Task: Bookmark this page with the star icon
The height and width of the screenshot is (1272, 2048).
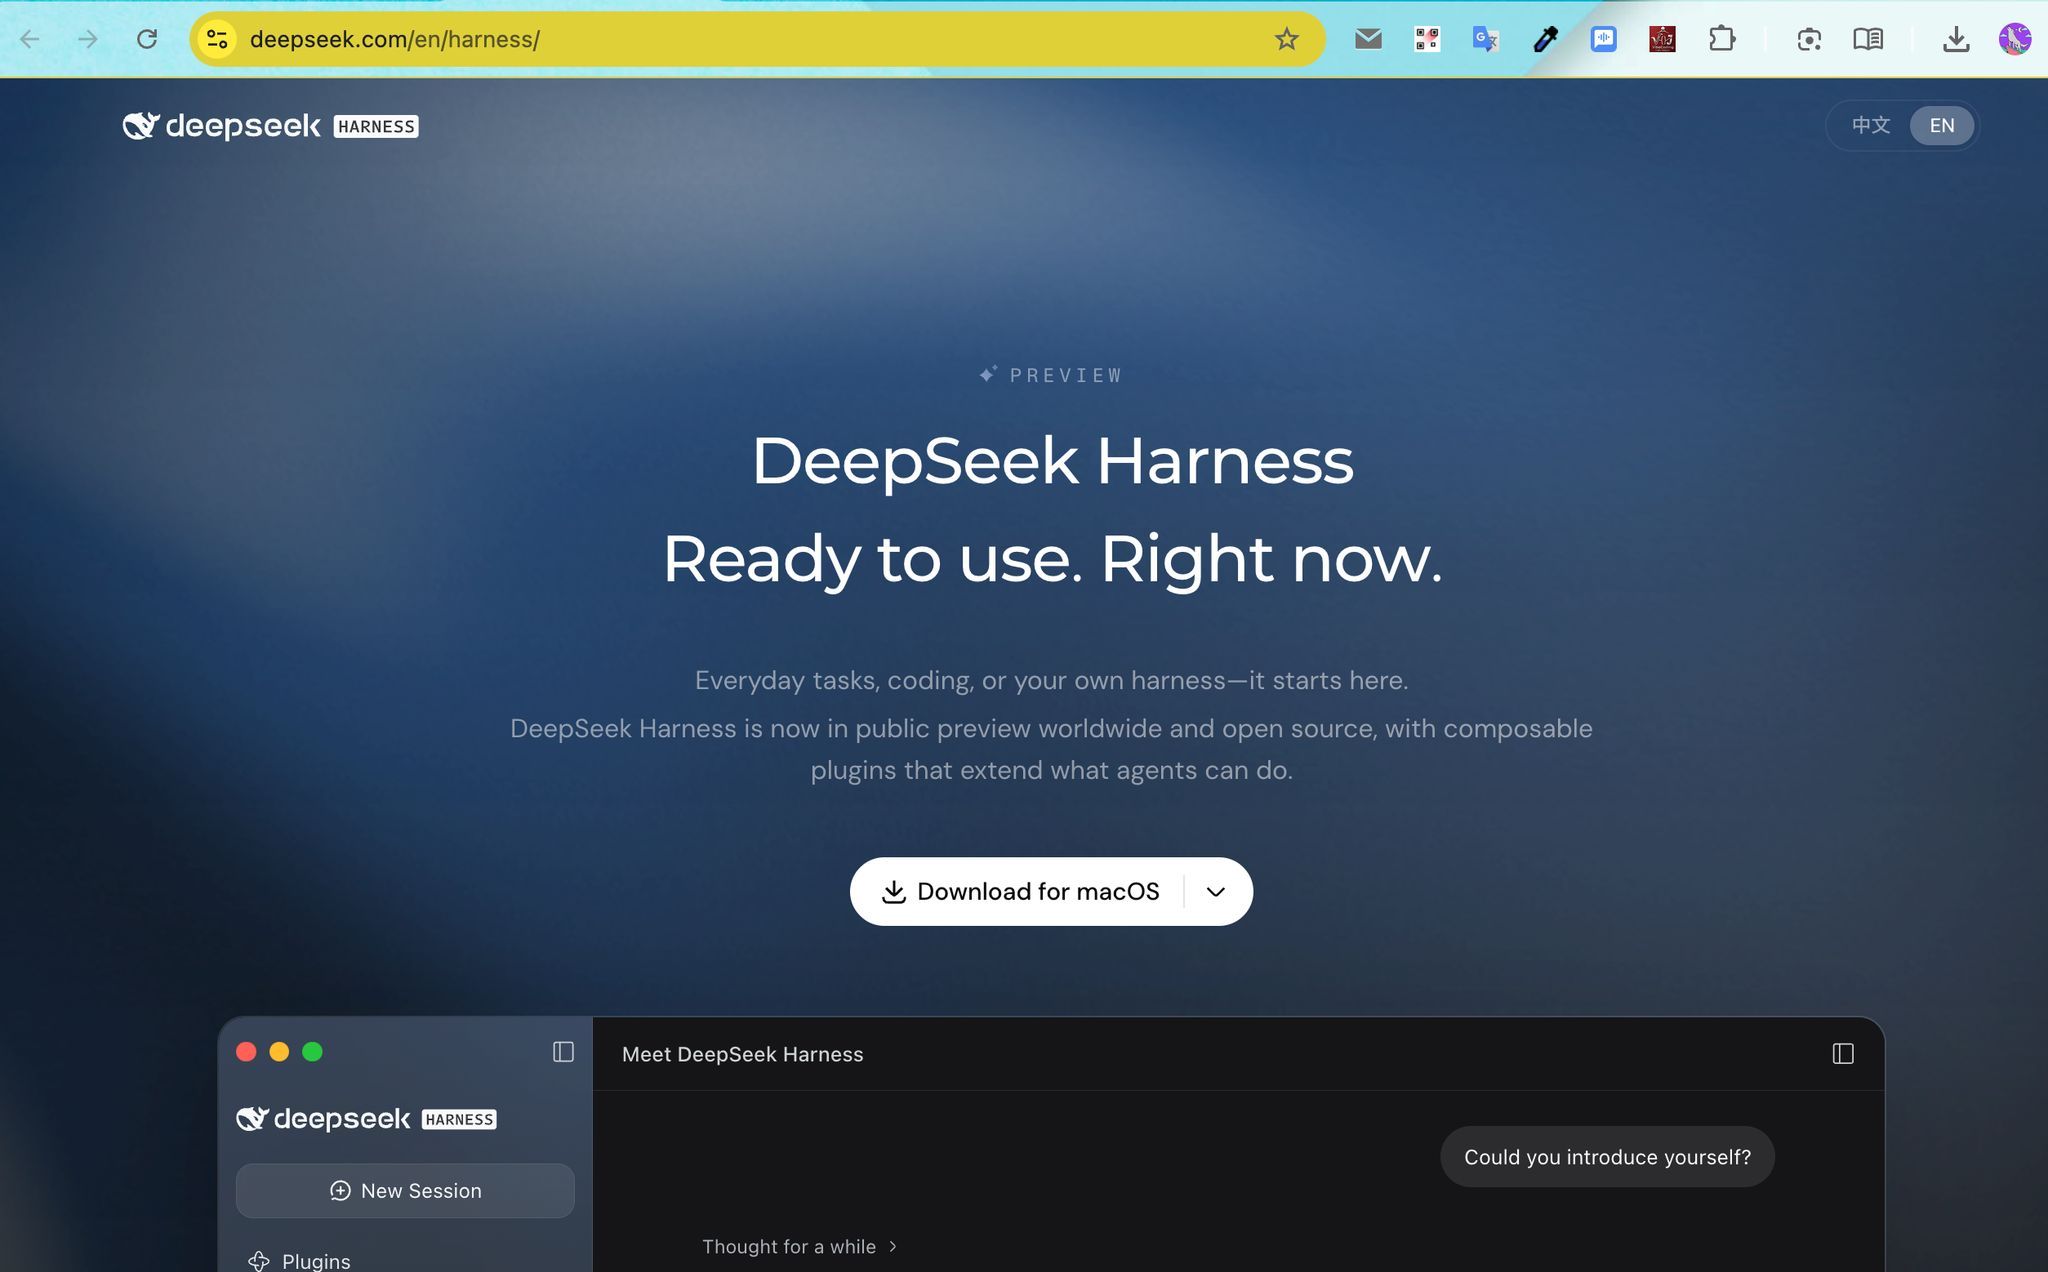Action: click(1286, 39)
